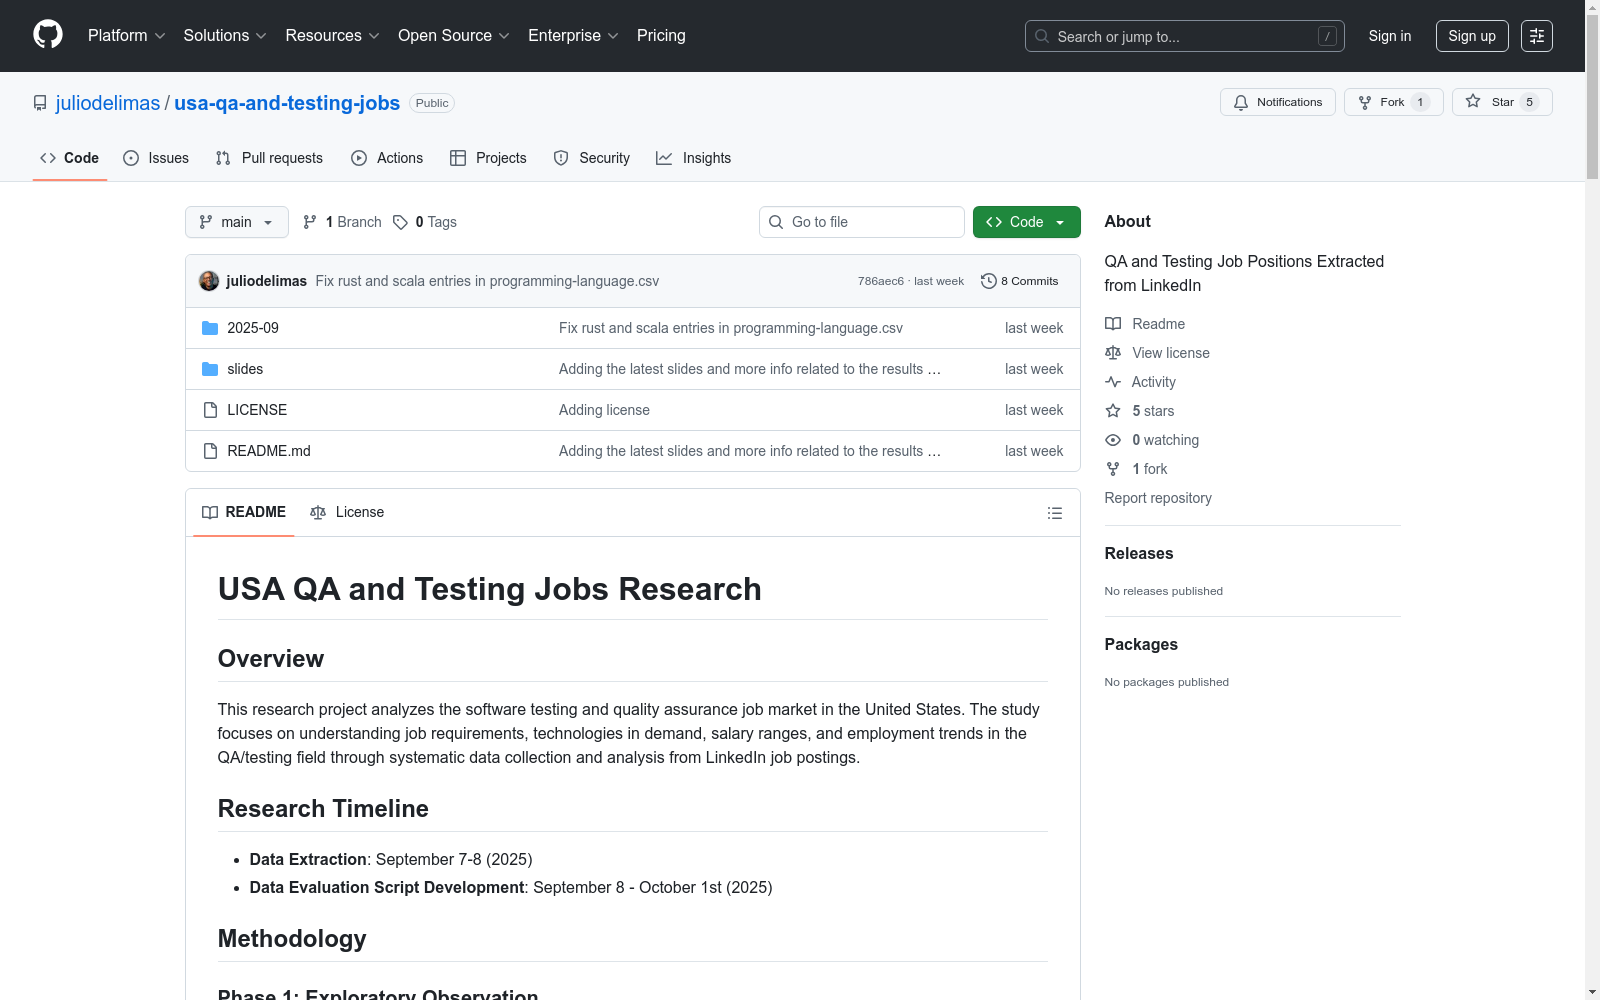The height and width of the screenshot is (1000, 1600).
Task: Click the LICENSE file icon
Action: tap(210, 410)
